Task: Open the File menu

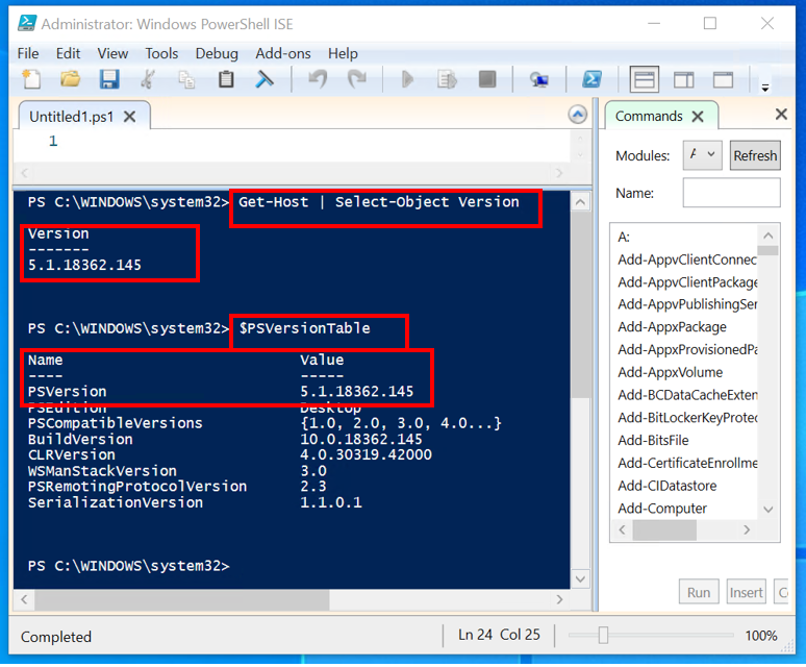Action: [28, 53]
